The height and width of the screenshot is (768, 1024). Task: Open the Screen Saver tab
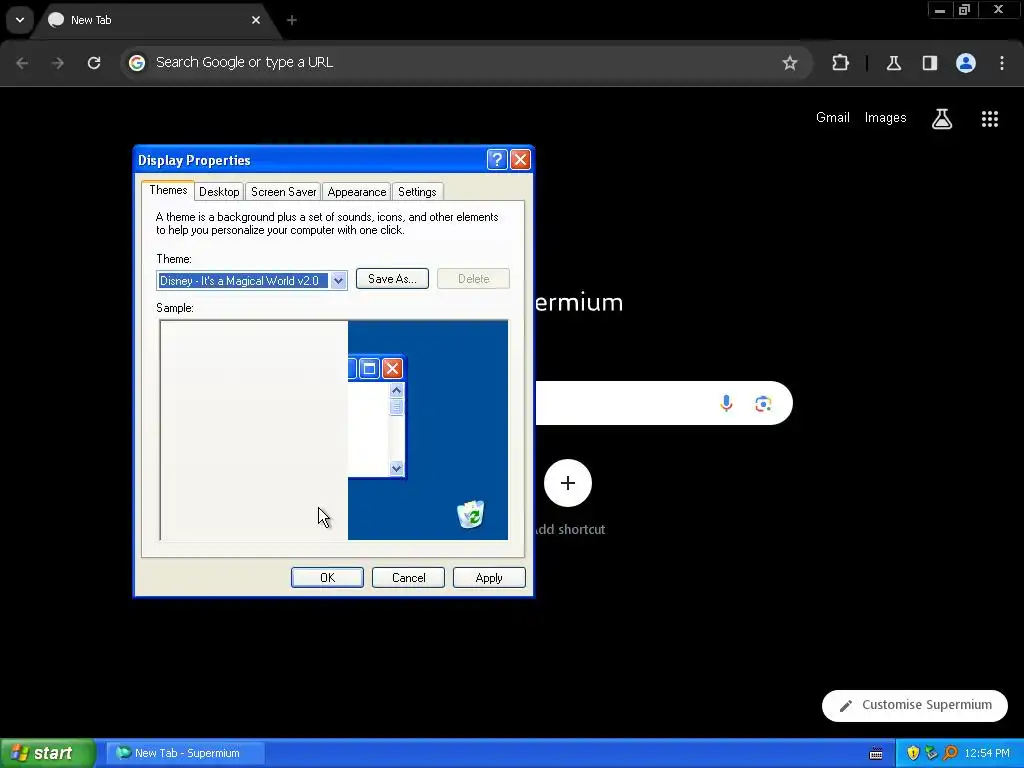point(283,191)
